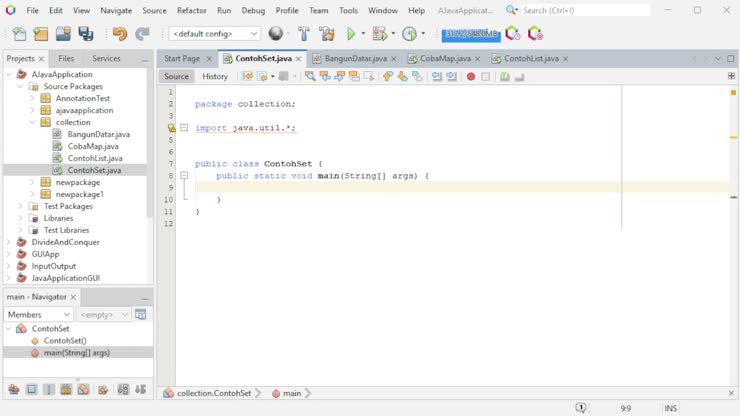Click the New File toolbar icon
This screenshot has width=740, height=416.
(19, 34)
